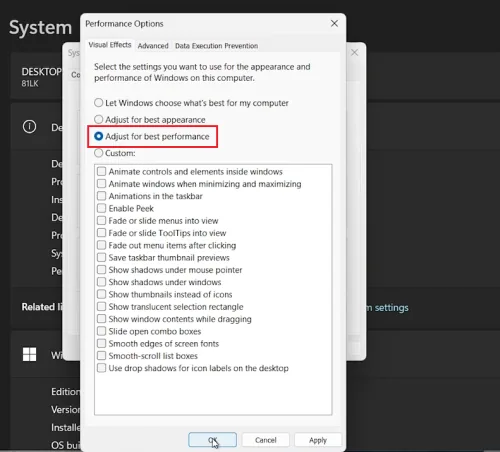Click the info icon beside Device specifications

[x=29, y=127]
